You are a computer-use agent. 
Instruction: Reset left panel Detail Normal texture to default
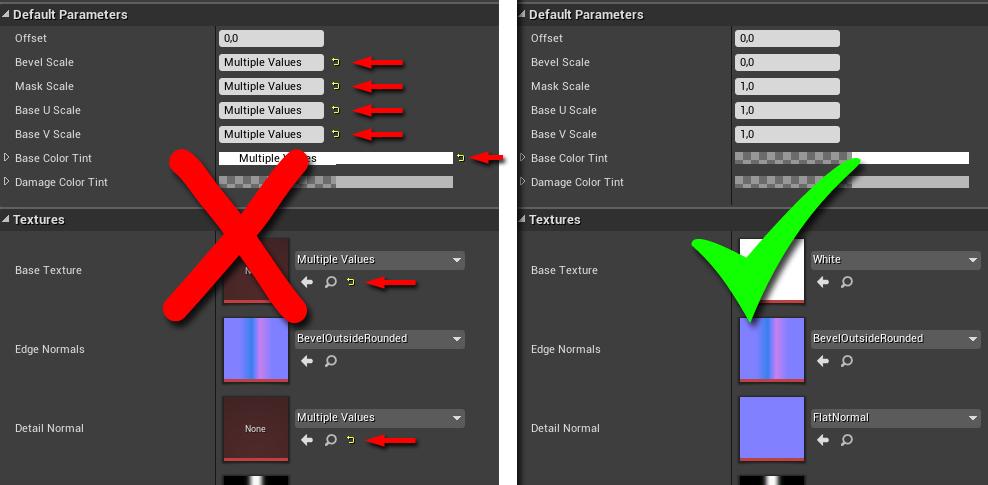coord(350,440)
